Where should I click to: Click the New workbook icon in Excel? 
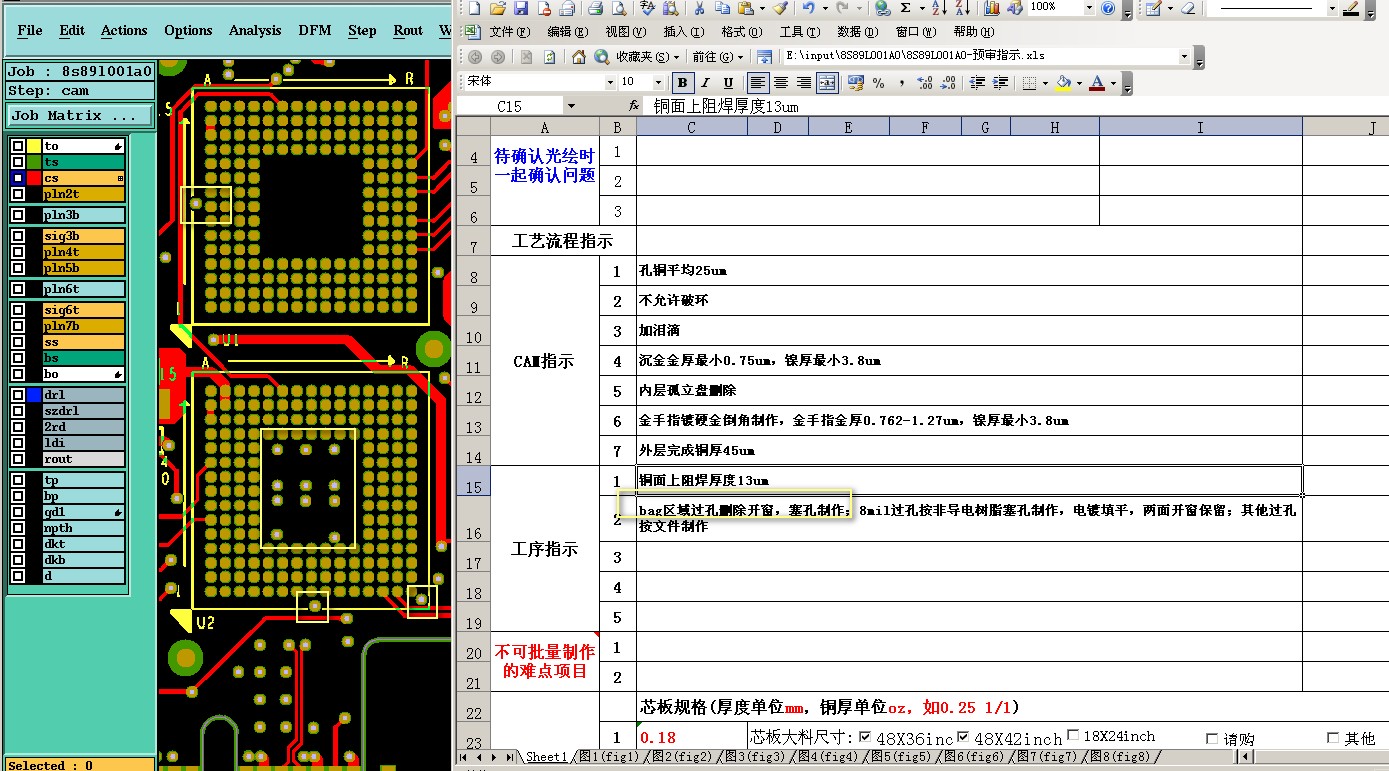474,8
